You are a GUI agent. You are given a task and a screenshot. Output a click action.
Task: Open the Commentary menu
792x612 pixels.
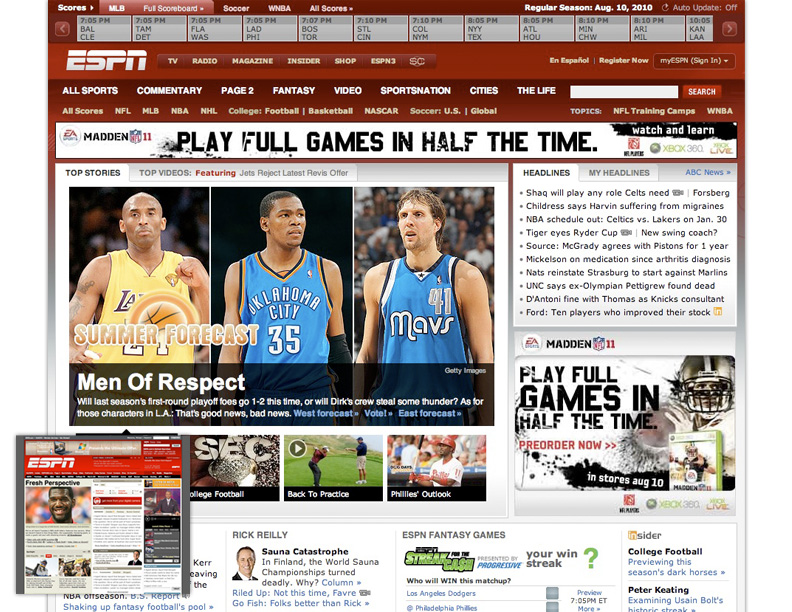(x=169, y=90)
